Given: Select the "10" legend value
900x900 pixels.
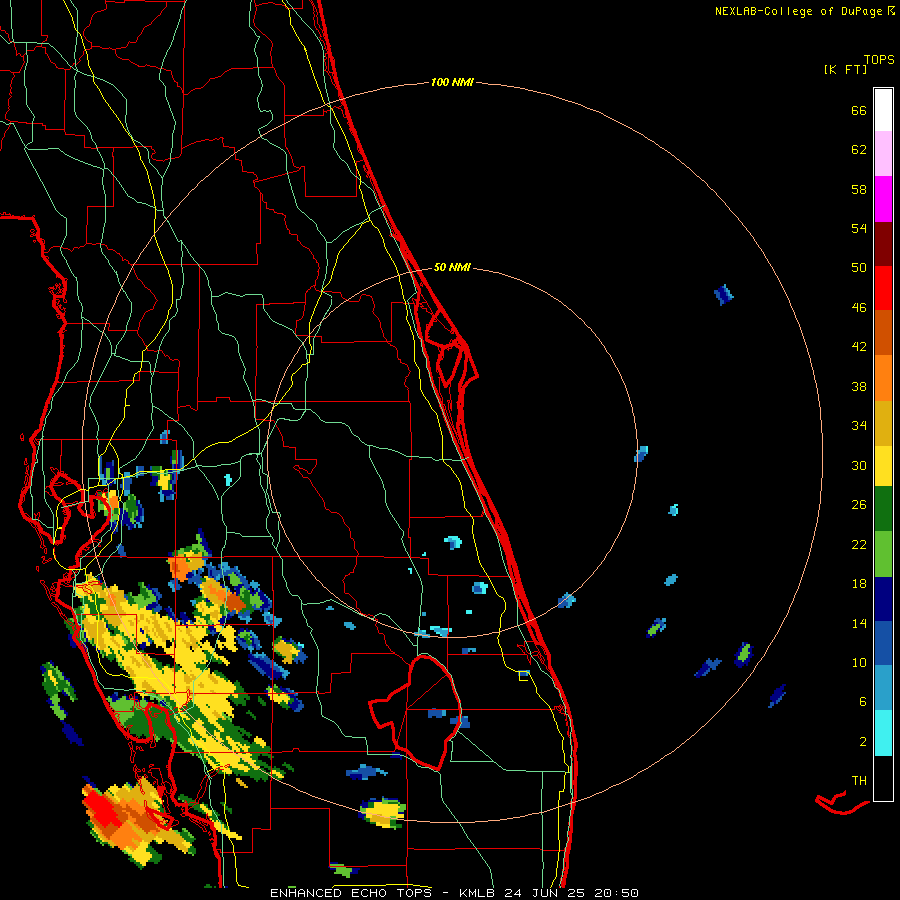Looking at the screenshot, I should [859, 662].
